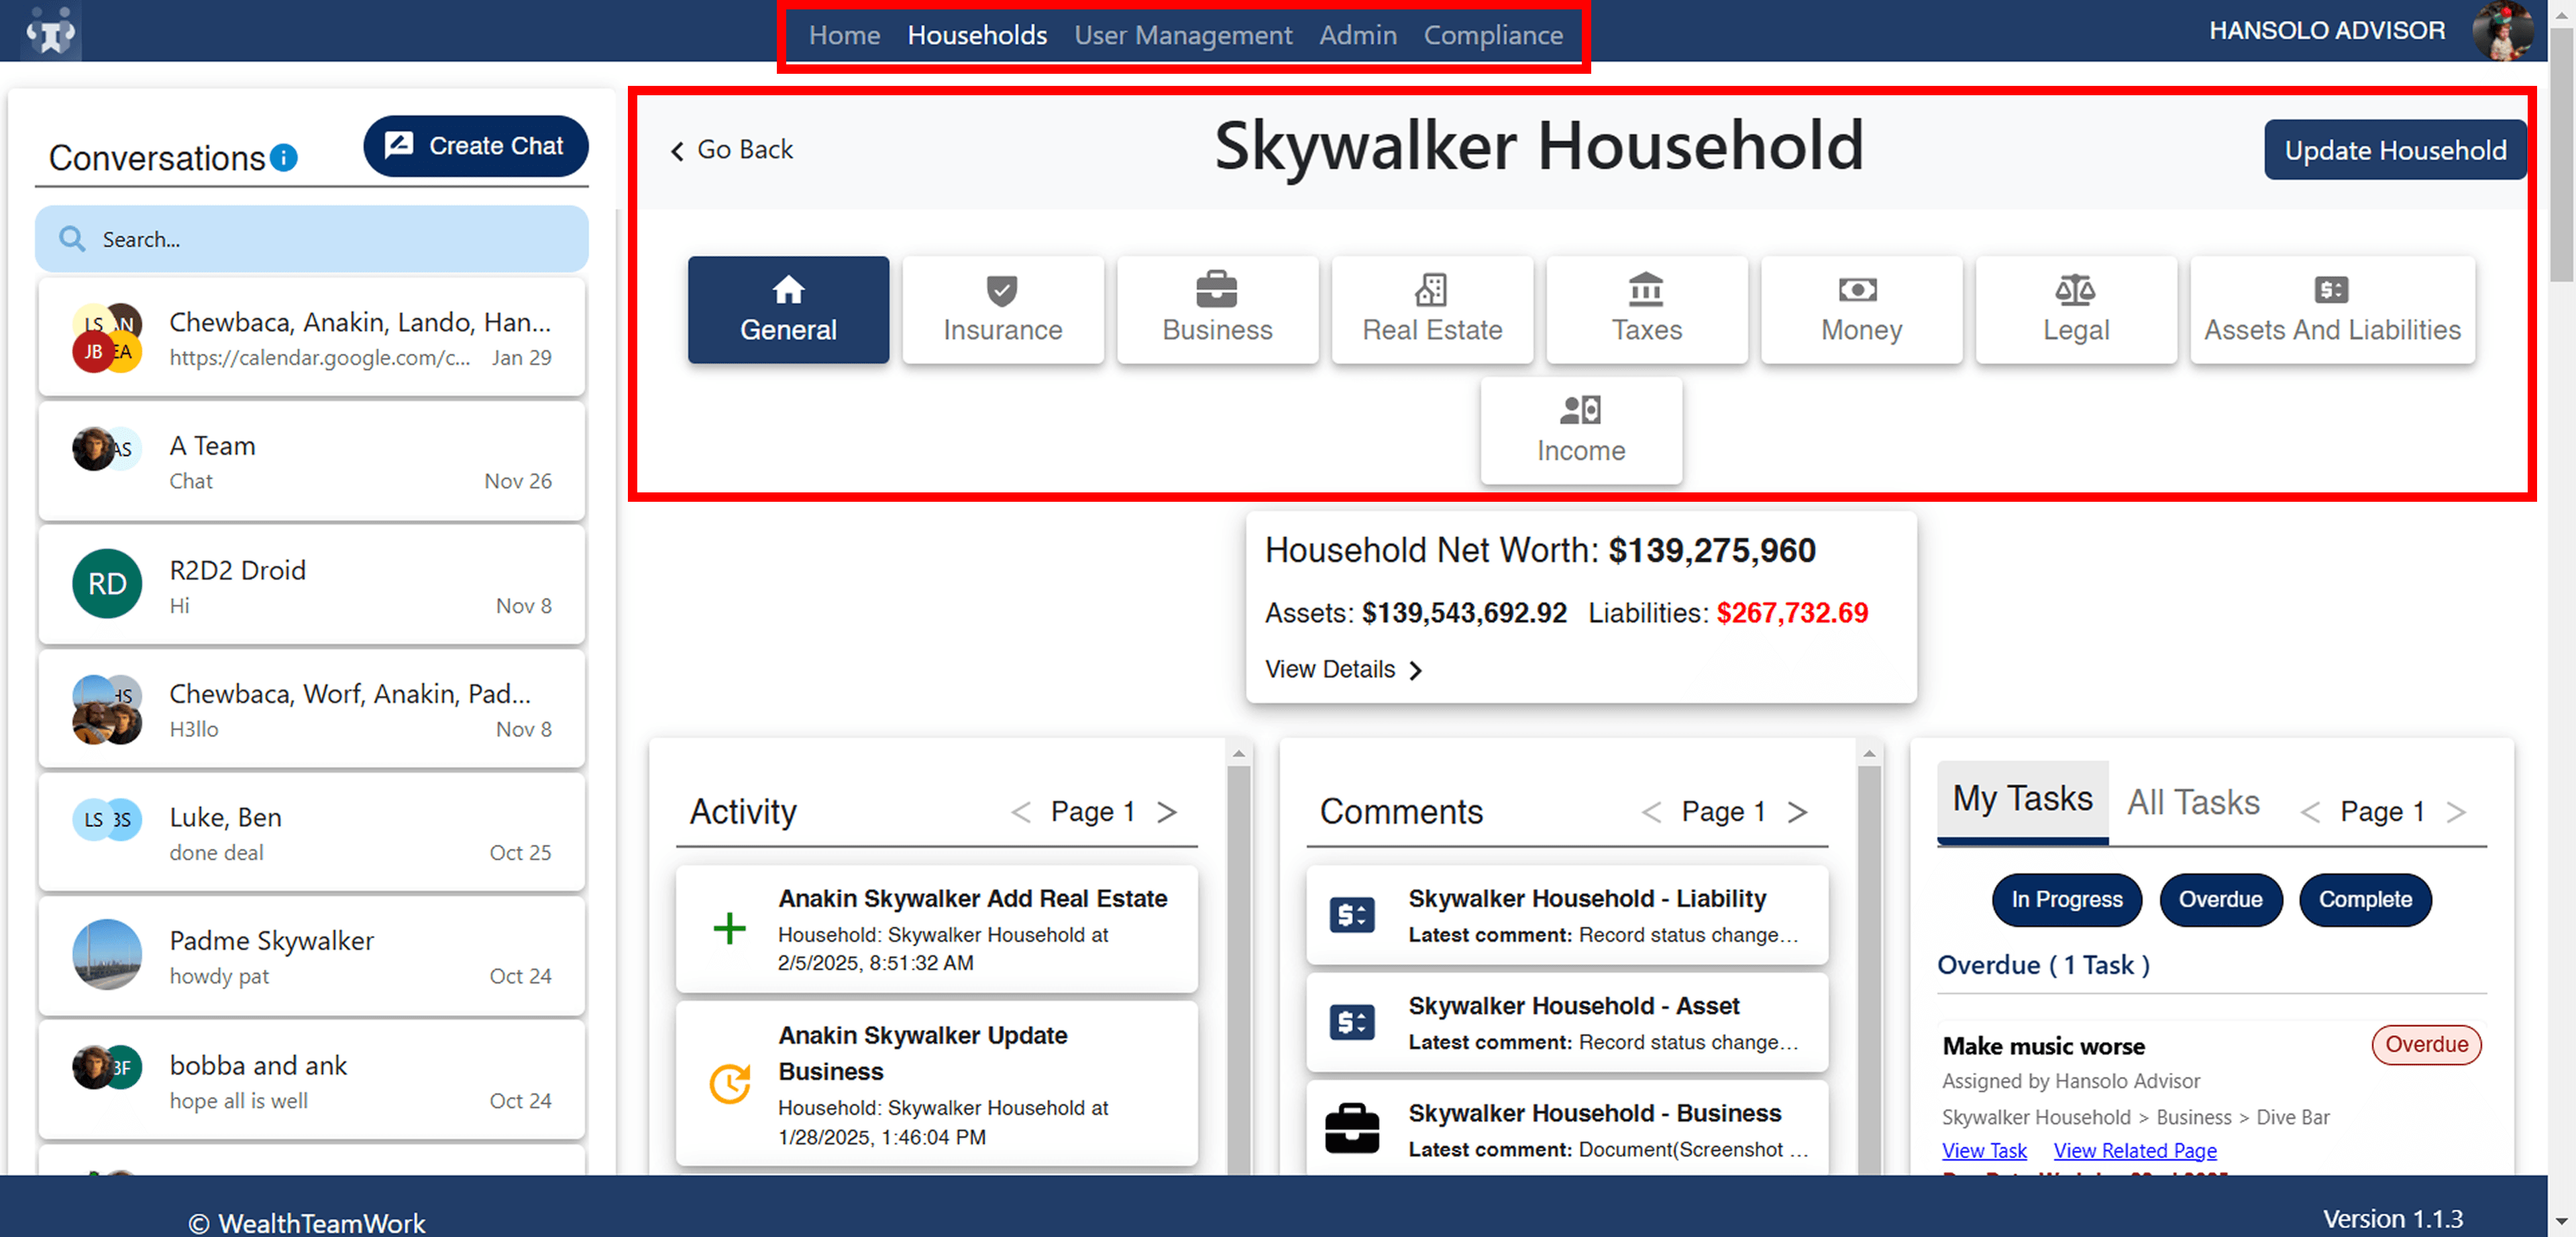Click the Asset comment dollar icon
The width and height of the screenshot is (2576, 1237).
(x=1352, y=1022)
